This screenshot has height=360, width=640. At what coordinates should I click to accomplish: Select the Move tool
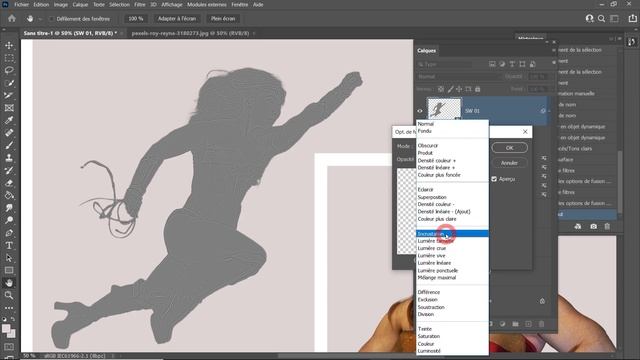coord(9,45)
